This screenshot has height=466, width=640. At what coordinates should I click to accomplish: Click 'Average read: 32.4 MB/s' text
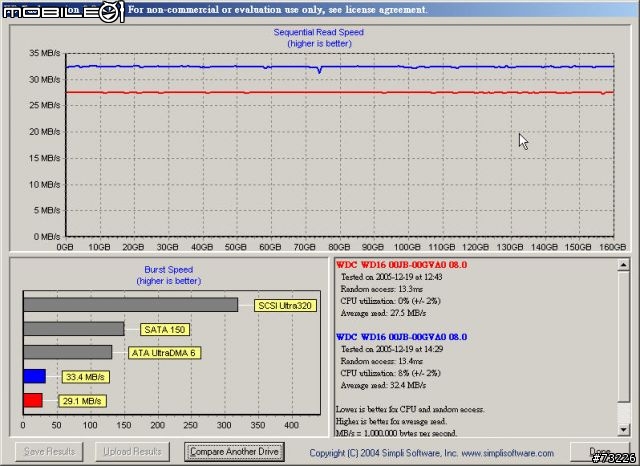coord(383,385)
